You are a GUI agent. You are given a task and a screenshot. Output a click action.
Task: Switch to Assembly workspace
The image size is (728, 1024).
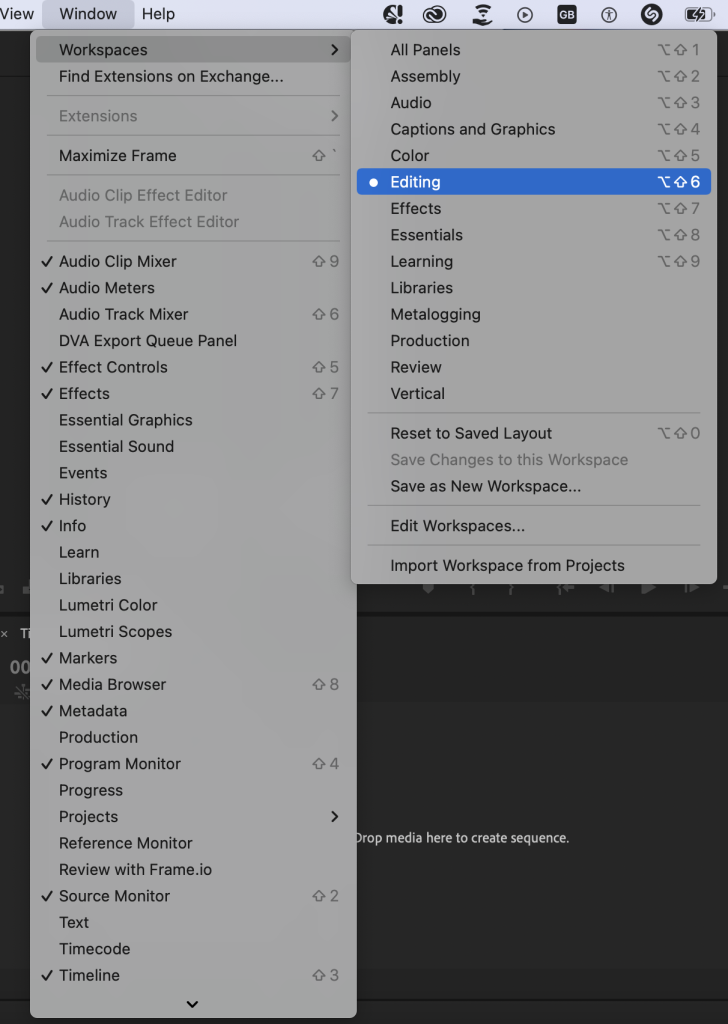pos(533,76)
